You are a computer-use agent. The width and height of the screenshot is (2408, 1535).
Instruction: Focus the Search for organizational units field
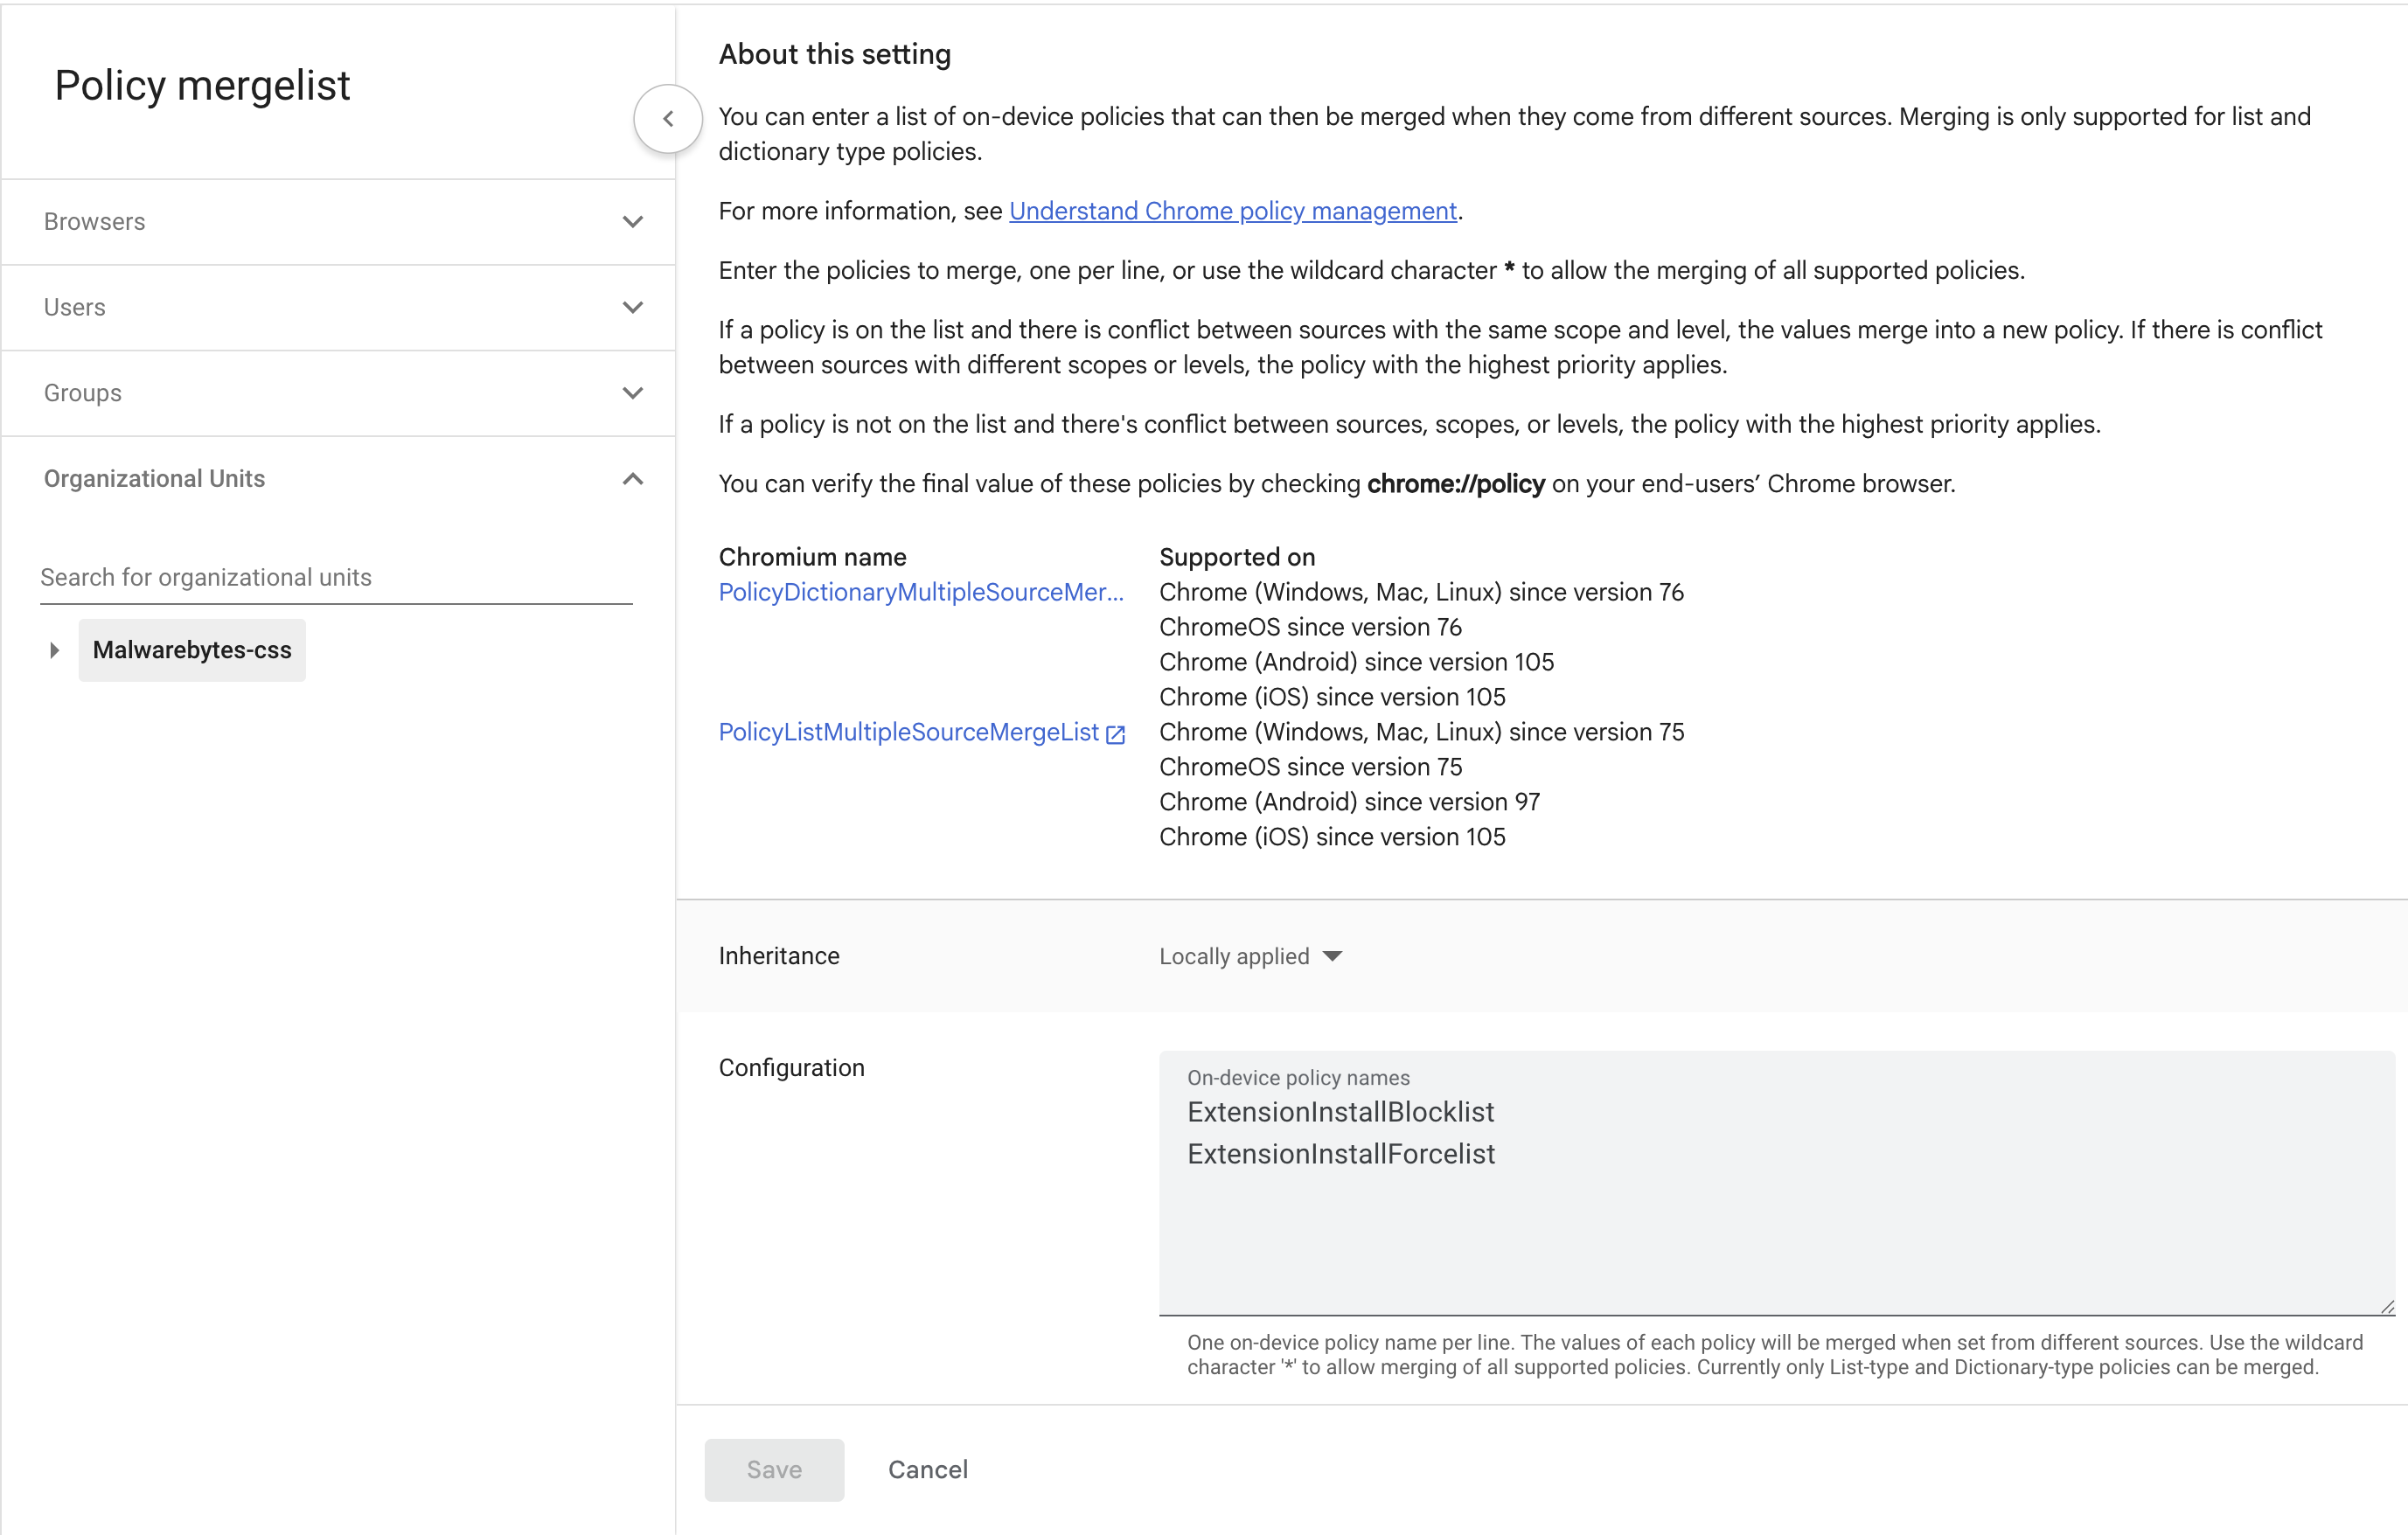[x=336, y=578]
